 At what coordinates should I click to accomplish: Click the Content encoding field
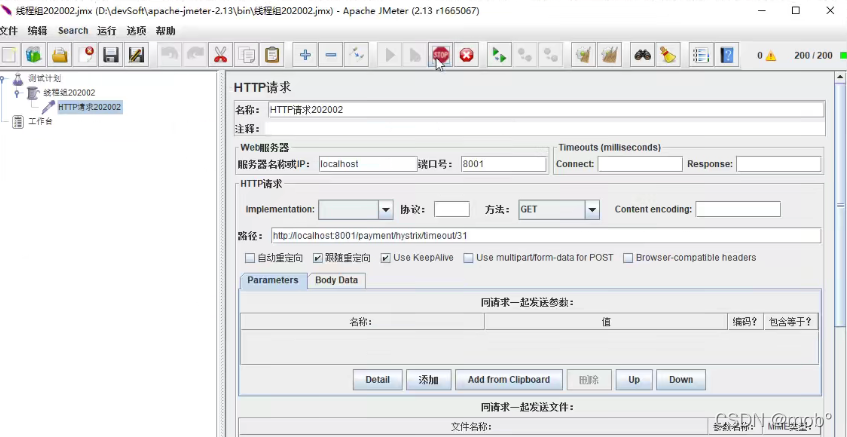[738, 209]
